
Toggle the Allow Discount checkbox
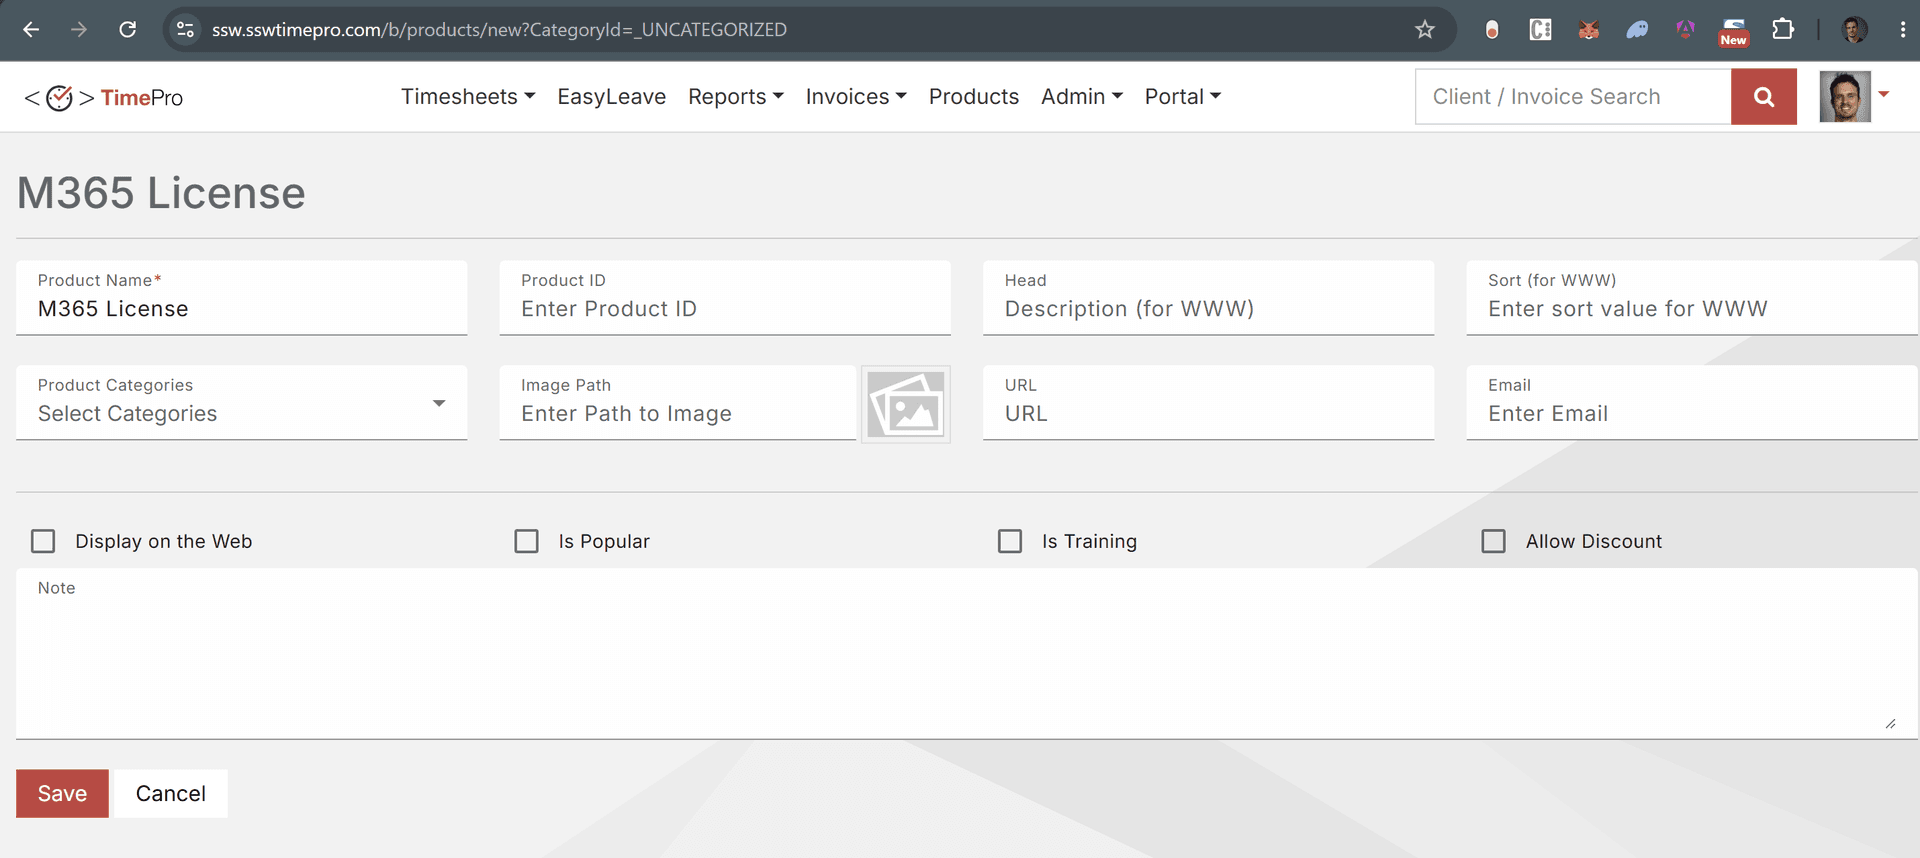point(1493,541)
